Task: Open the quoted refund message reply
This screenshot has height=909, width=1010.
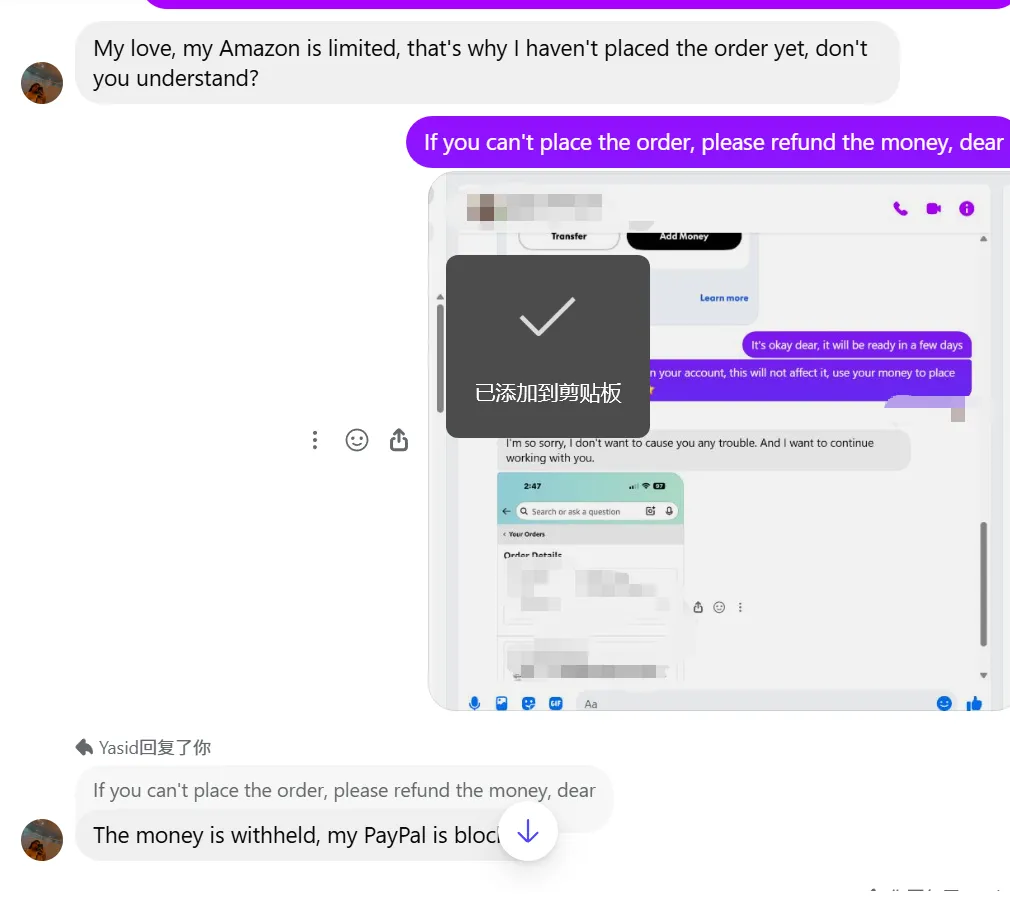Action: 344,790
